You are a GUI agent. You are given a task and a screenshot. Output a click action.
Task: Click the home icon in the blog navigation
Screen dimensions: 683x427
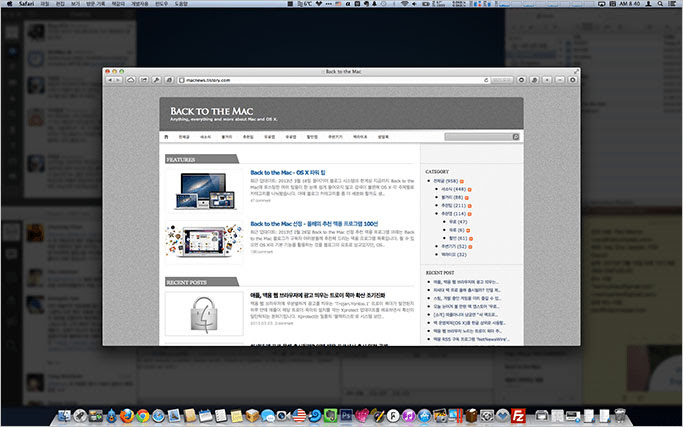coord(166,137)
